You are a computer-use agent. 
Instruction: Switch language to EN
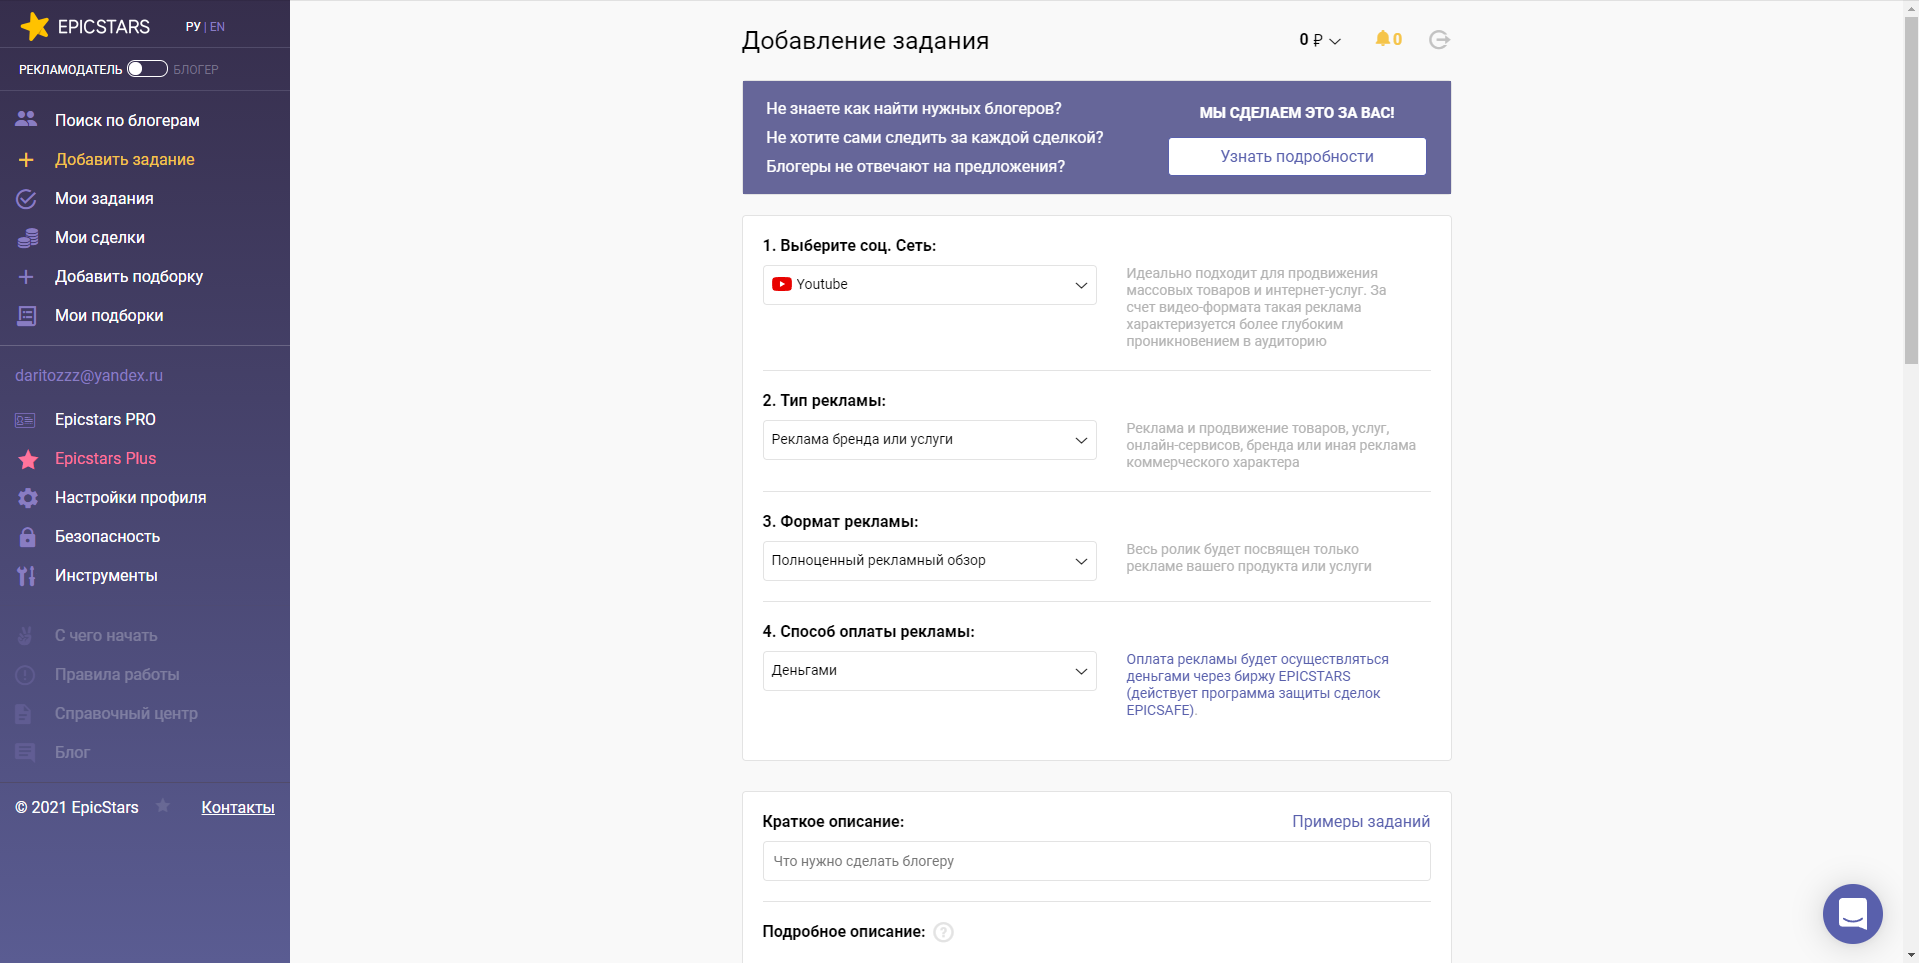(x=217, y=27)
